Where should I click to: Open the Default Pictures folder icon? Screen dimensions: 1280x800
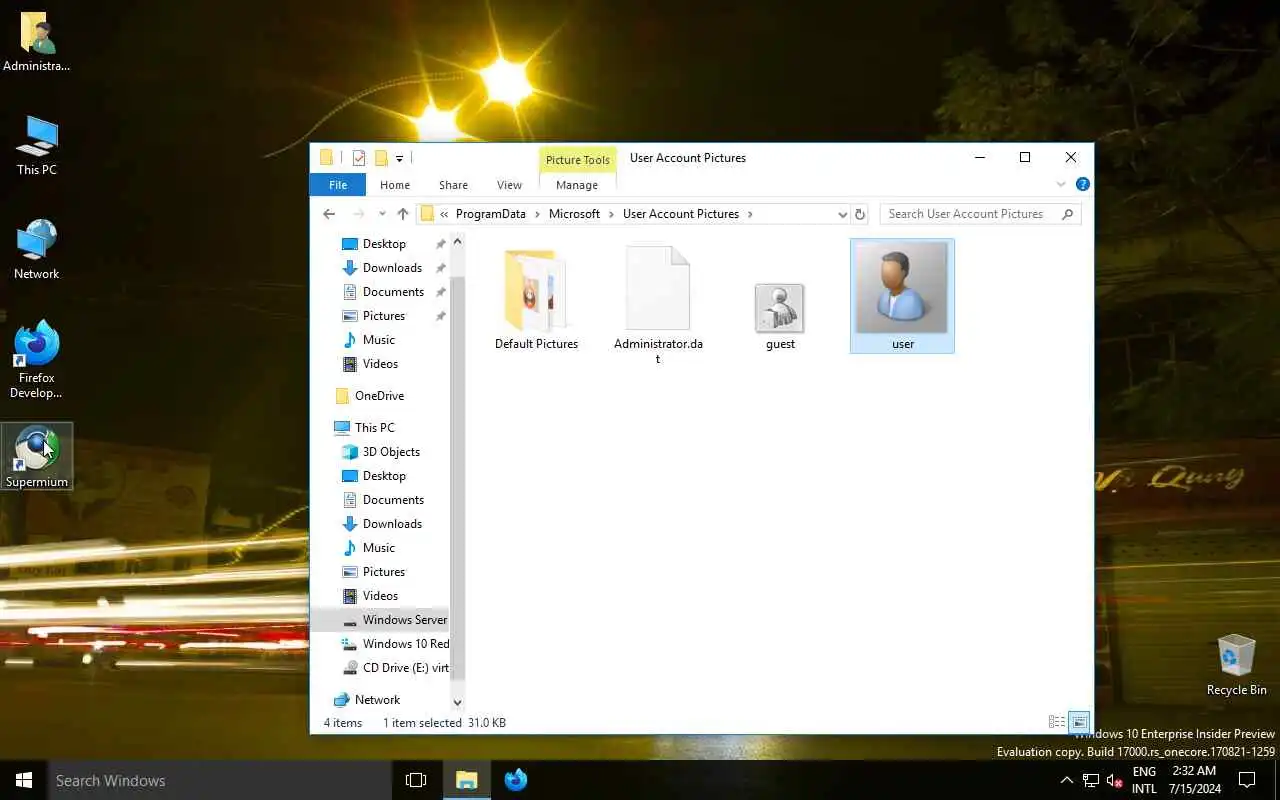pos(536,290)
